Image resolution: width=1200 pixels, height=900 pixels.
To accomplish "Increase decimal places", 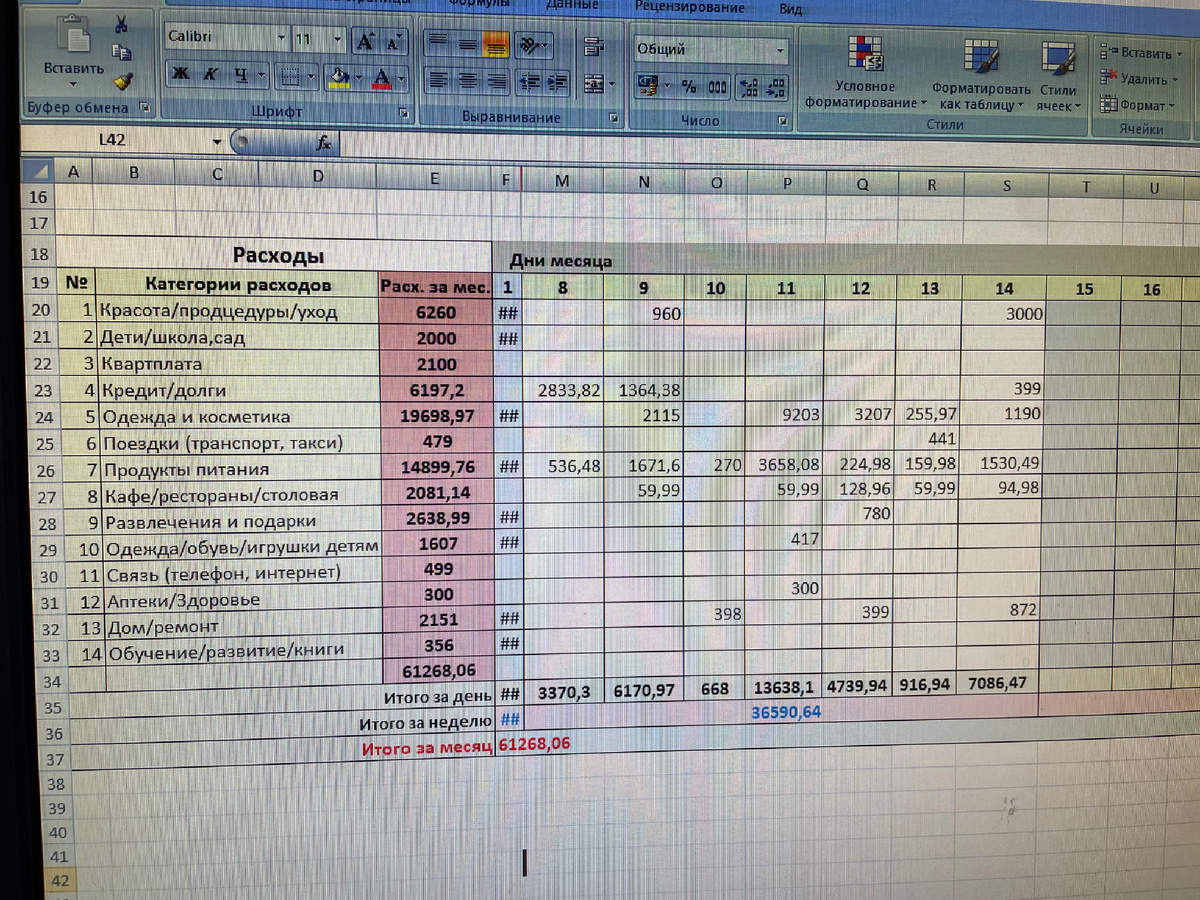I will (x=749, y=88).
